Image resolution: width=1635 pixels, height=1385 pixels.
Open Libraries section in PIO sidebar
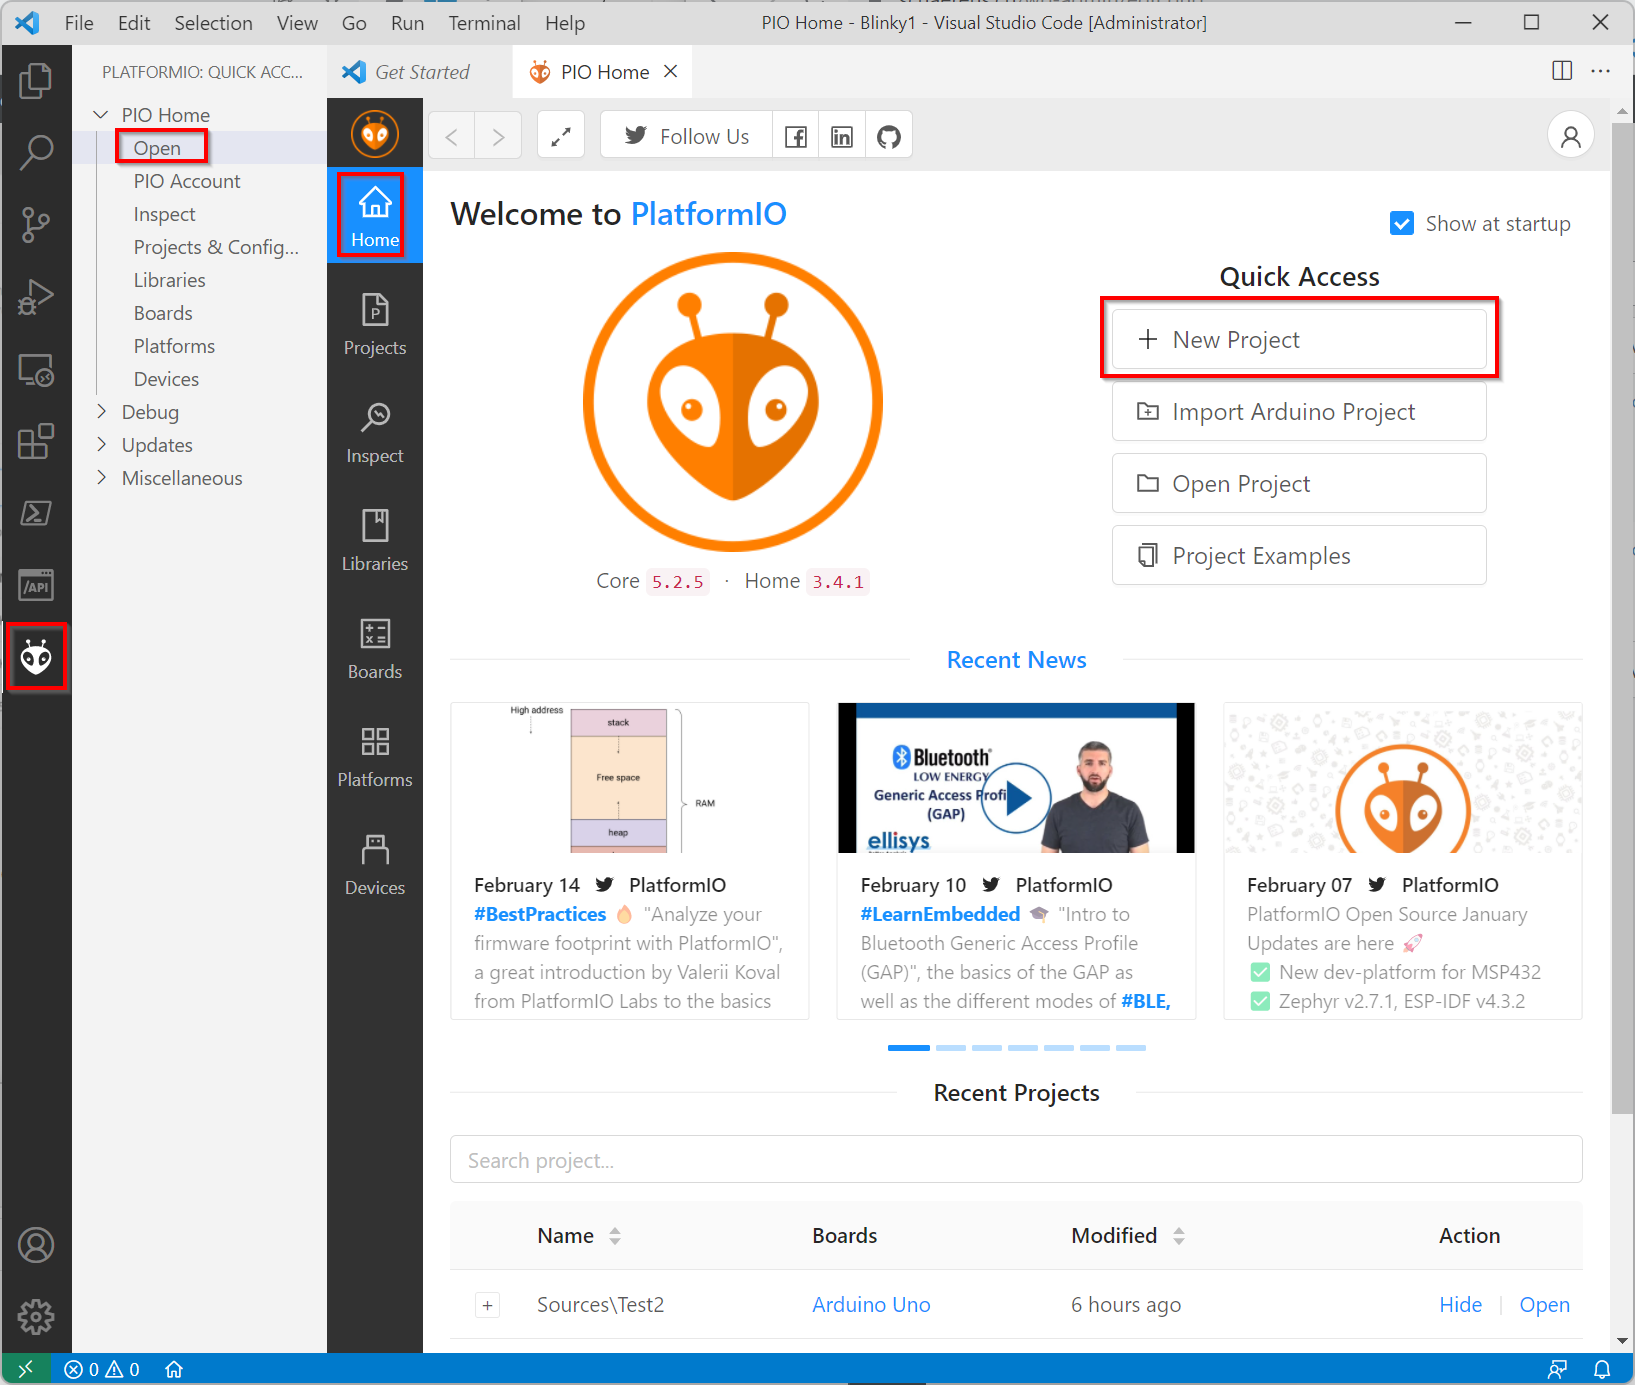pyautogui.click(x=375, y=540)
